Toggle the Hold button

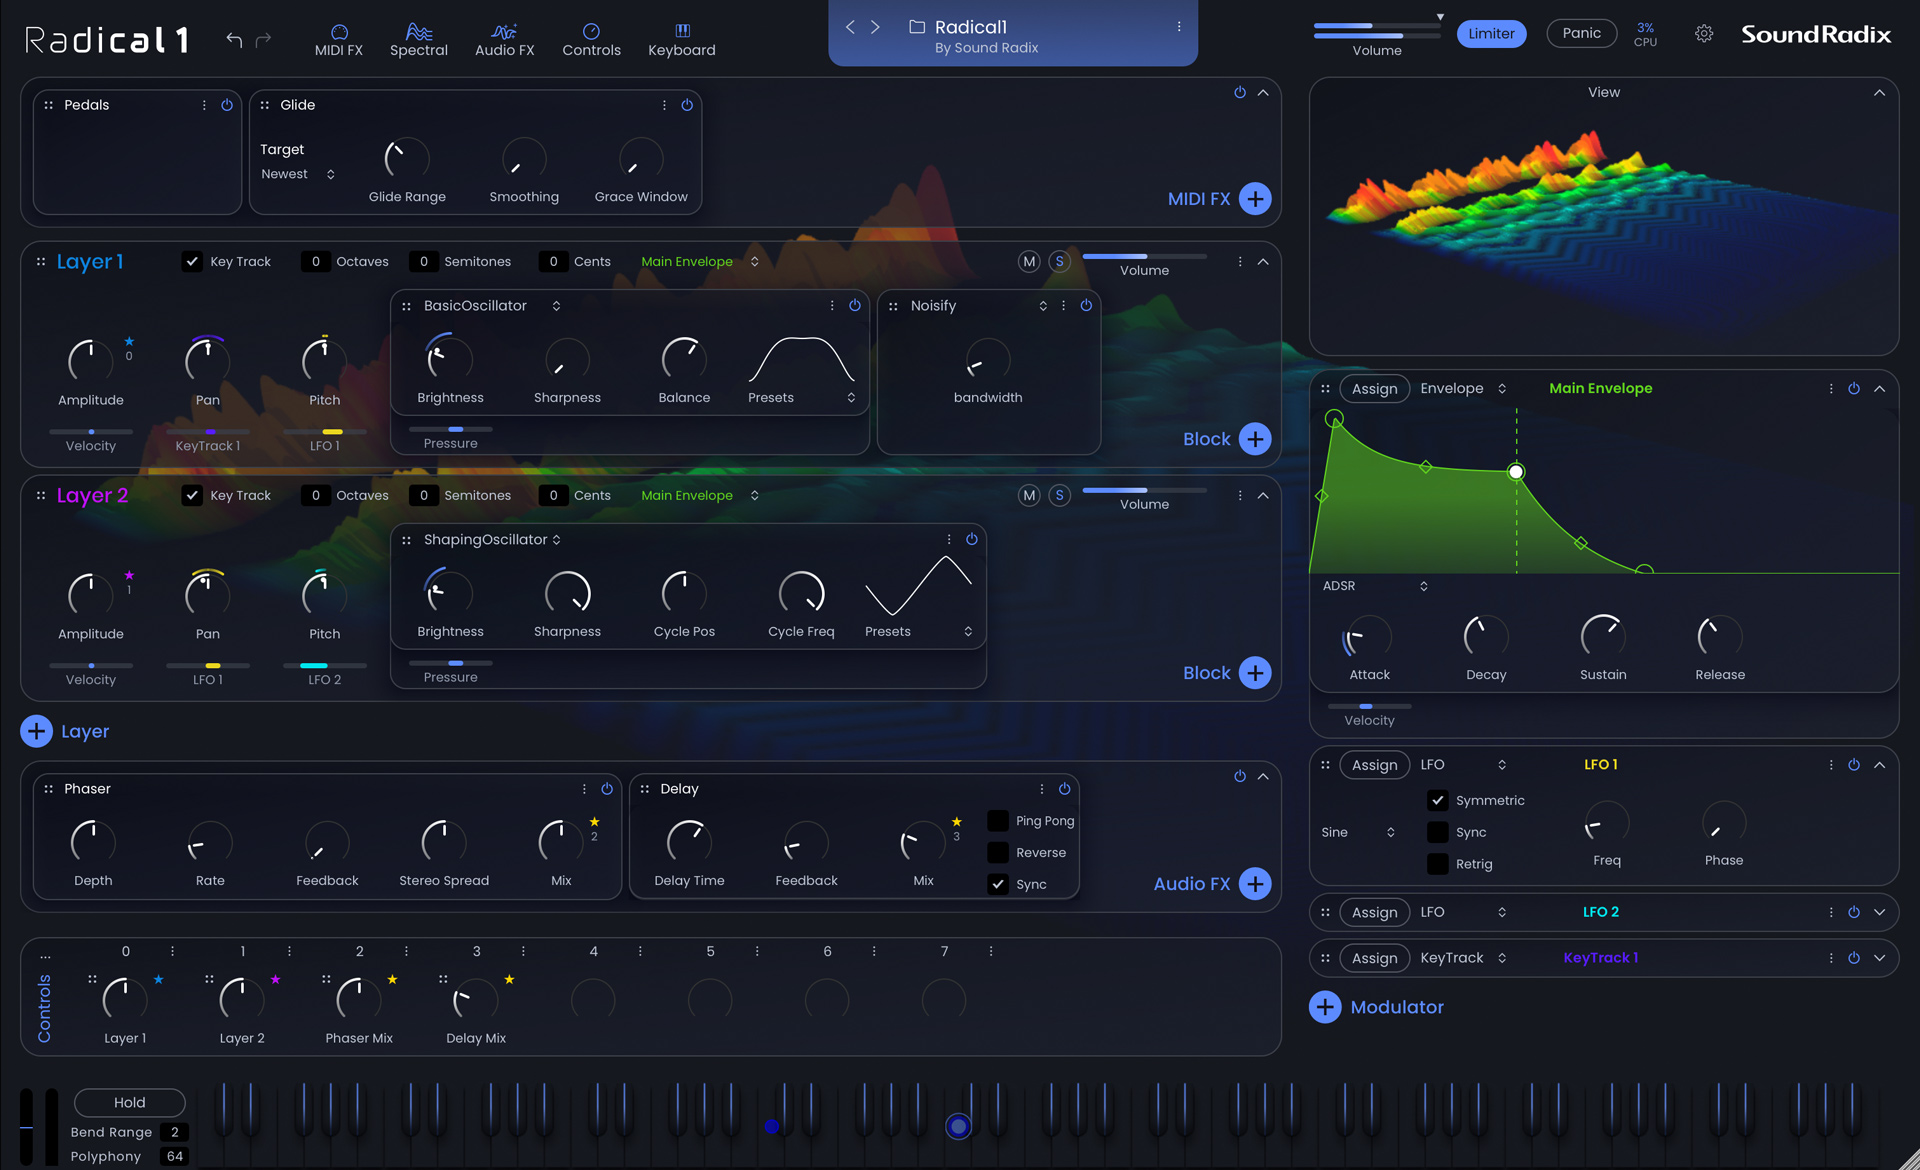(x=129, y=1102)
